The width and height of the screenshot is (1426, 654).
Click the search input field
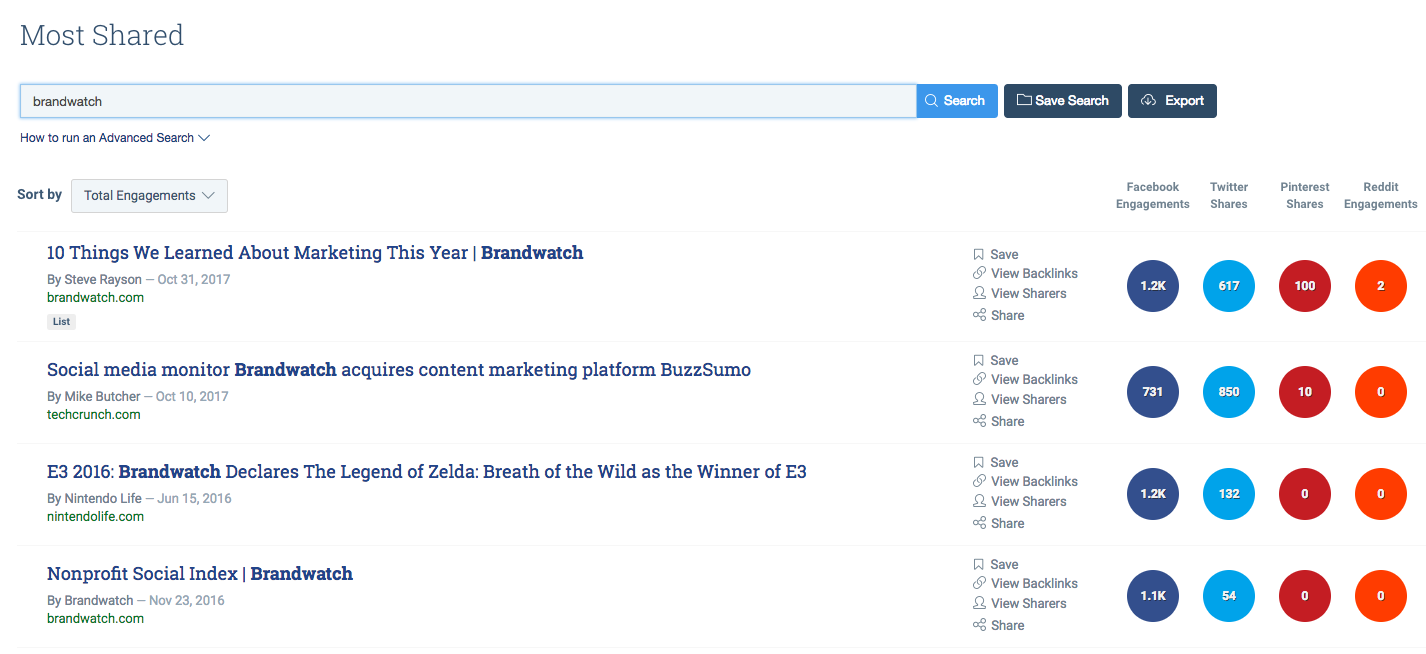pyautogui.click(x=468, y=100)
